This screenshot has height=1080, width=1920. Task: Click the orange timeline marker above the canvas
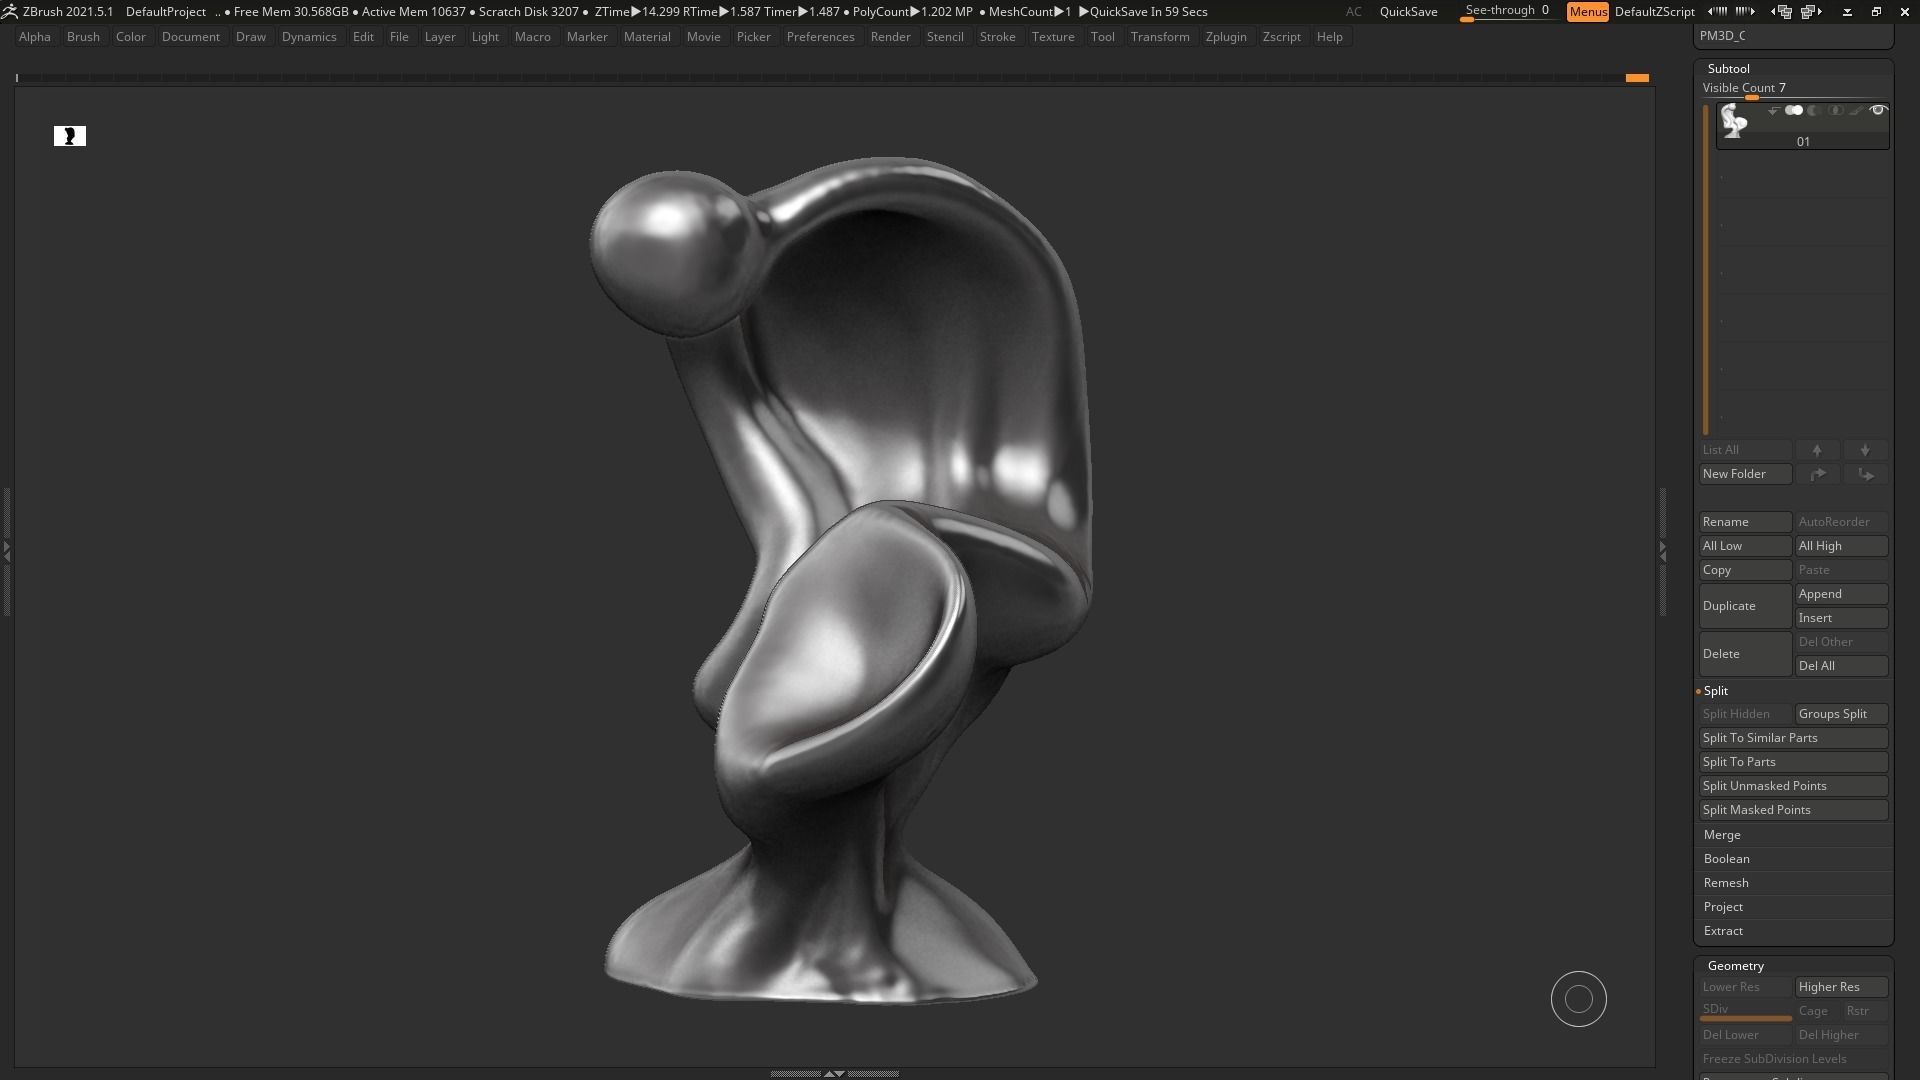pyautogui.click(x=1637, y=78)
